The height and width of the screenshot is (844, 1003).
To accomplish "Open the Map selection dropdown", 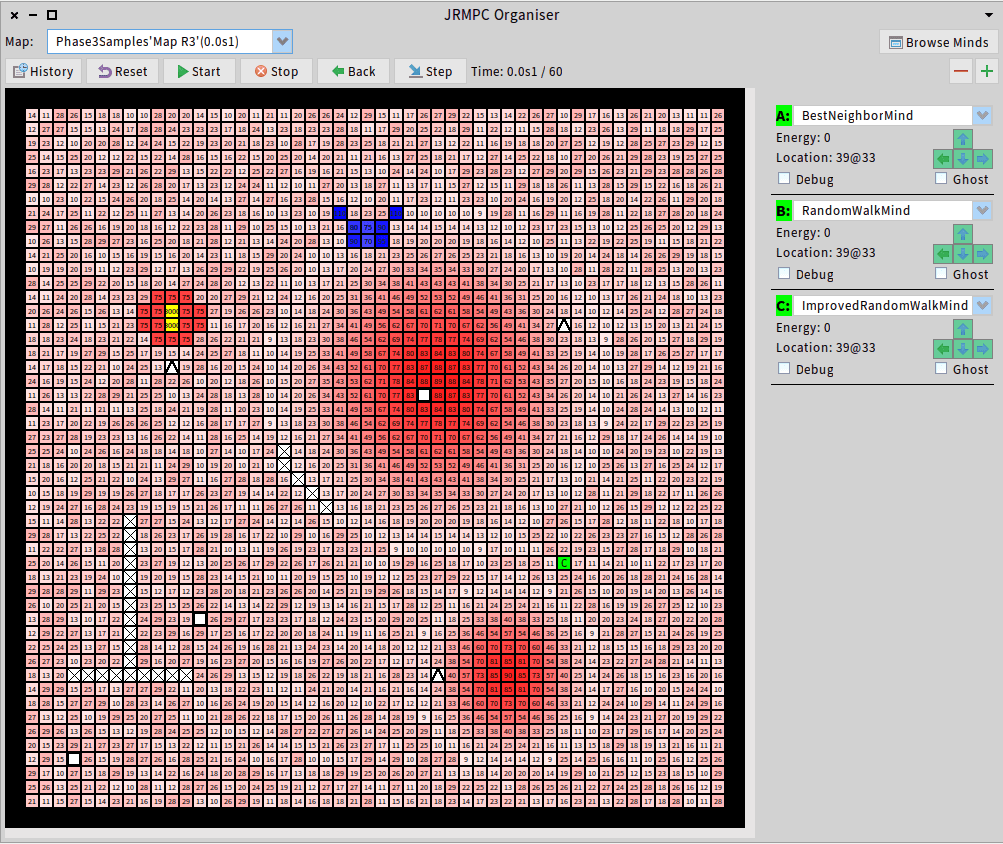I will (283, 41).
